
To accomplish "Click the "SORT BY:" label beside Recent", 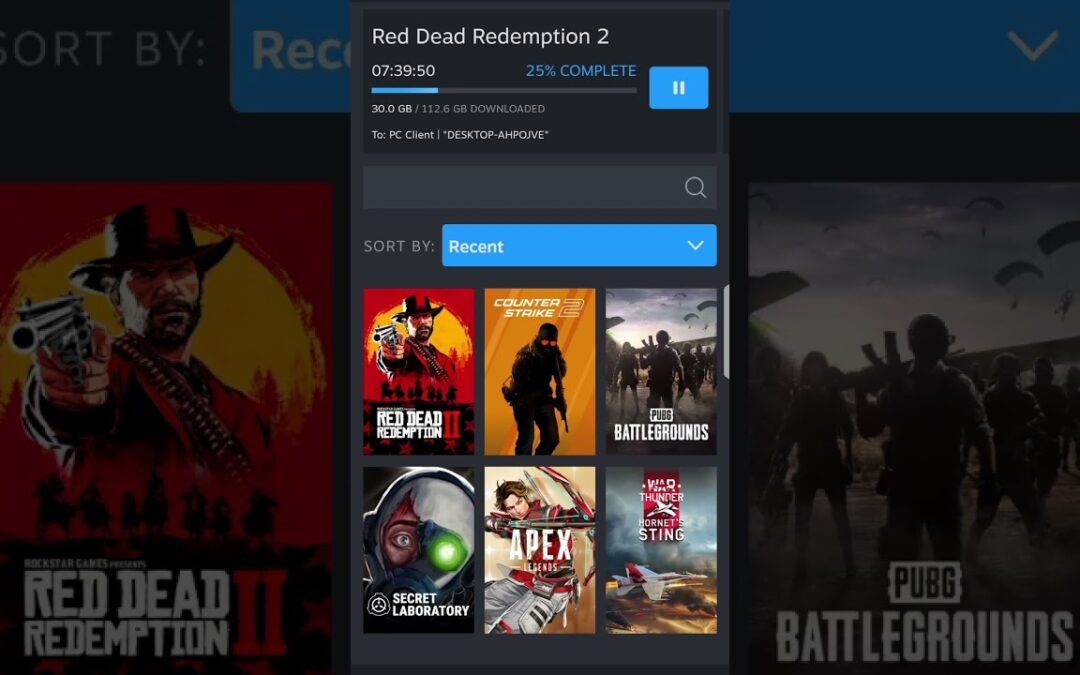I will click(399, 246).
